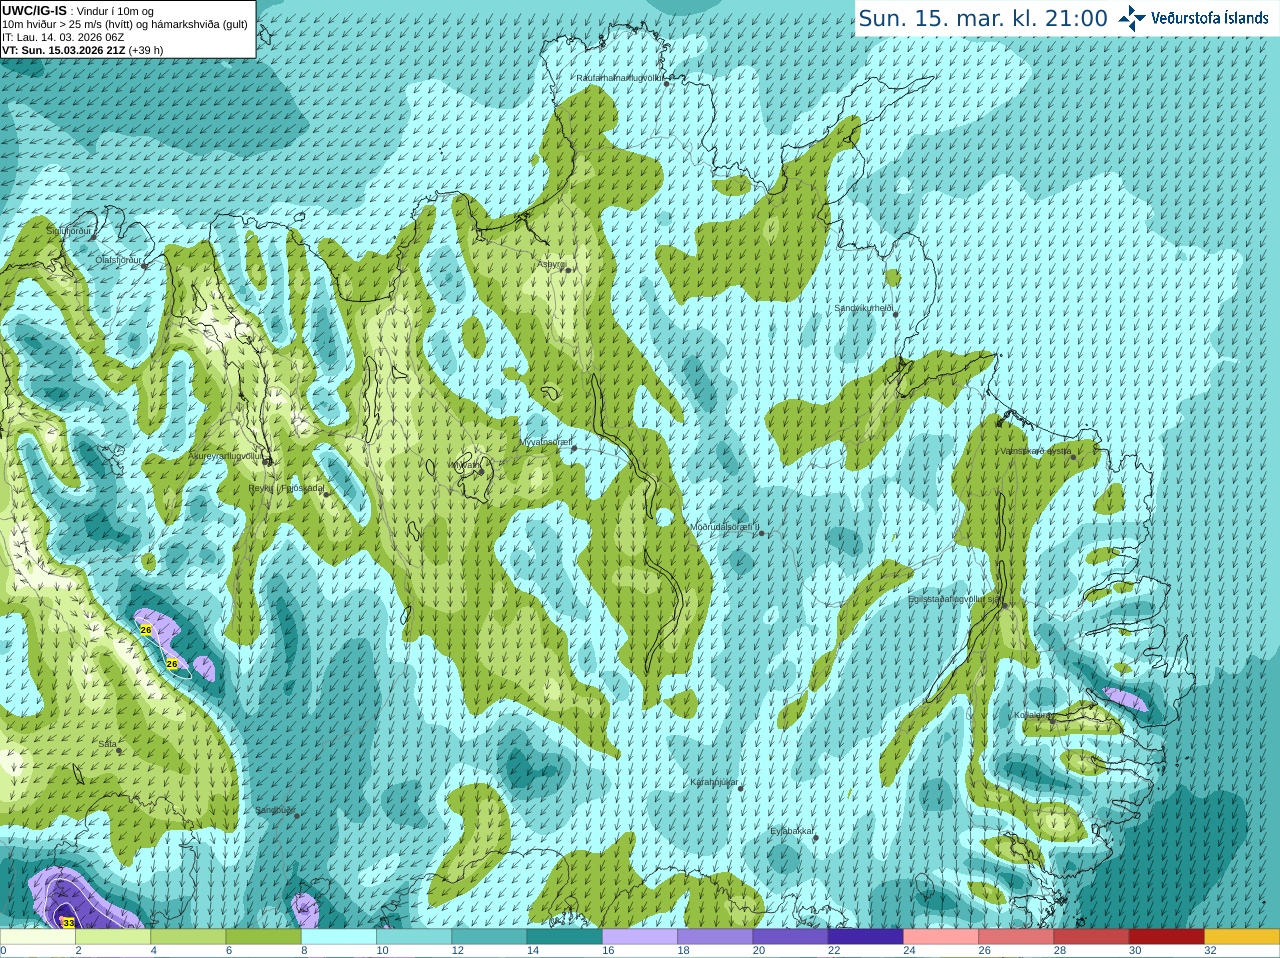Pick the pink 24–26 m/s legend swatch

[x=941, y=937]
